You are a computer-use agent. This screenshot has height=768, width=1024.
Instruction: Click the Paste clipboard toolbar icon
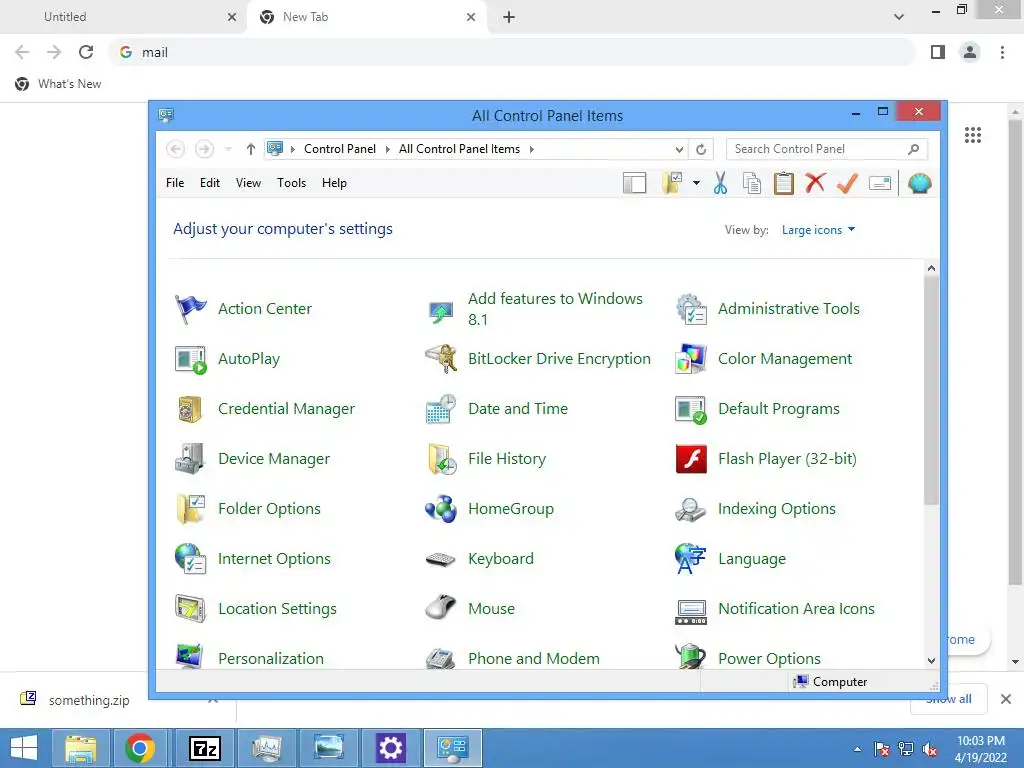click(784, 184)
